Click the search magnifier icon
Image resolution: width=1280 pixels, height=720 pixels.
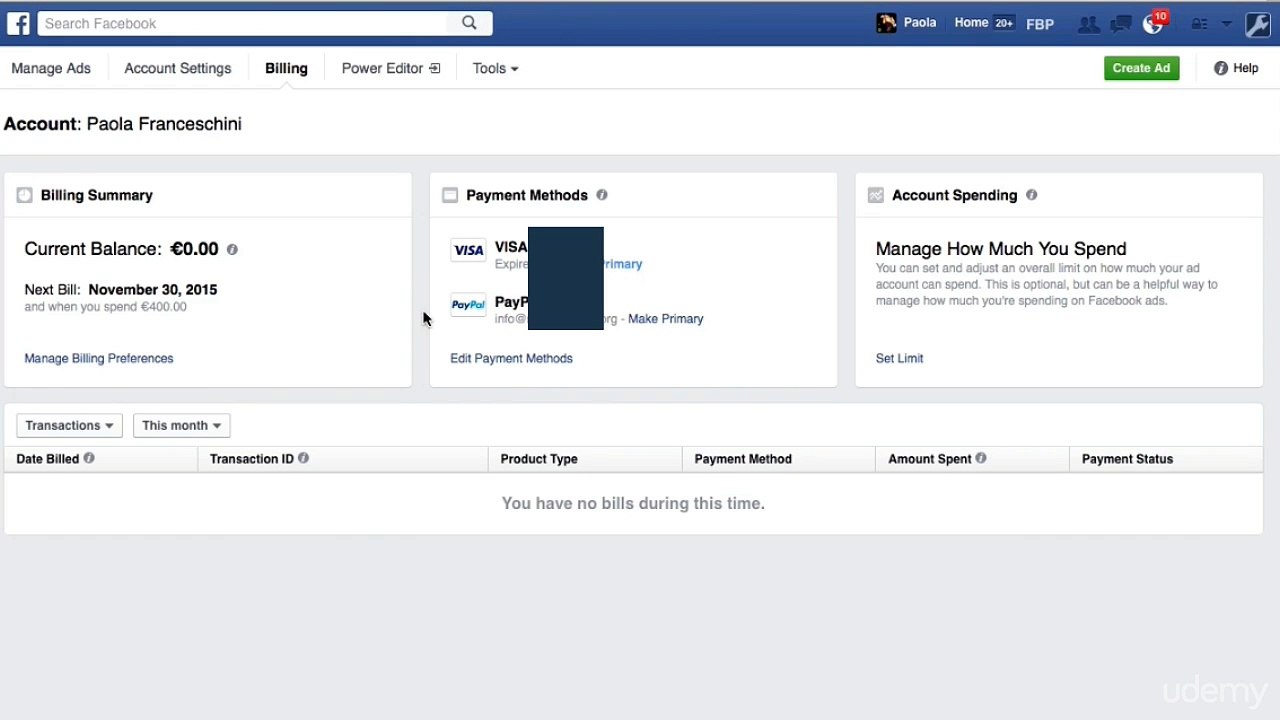point(469,23)
